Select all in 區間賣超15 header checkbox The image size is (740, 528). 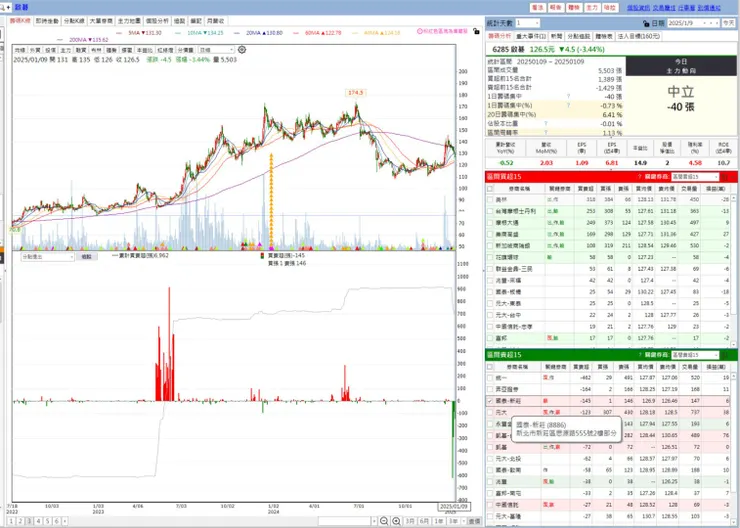click(x=490, y=367)
